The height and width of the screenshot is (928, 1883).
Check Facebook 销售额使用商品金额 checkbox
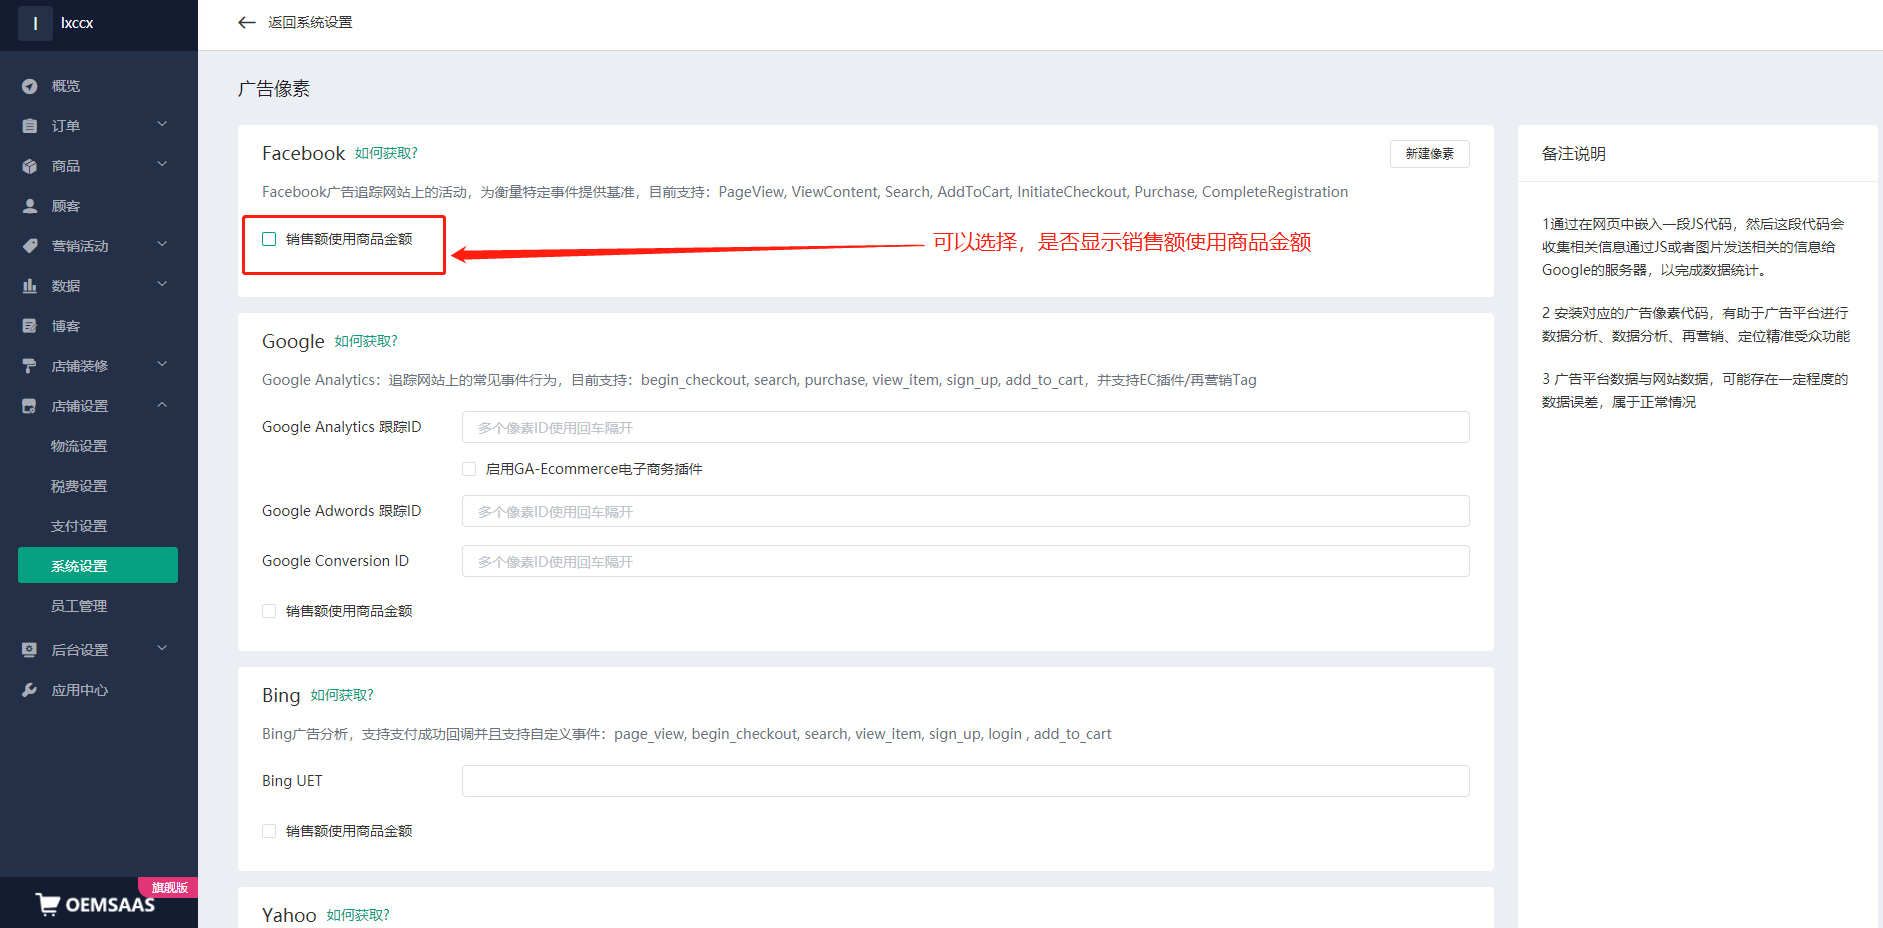(269, 239)
